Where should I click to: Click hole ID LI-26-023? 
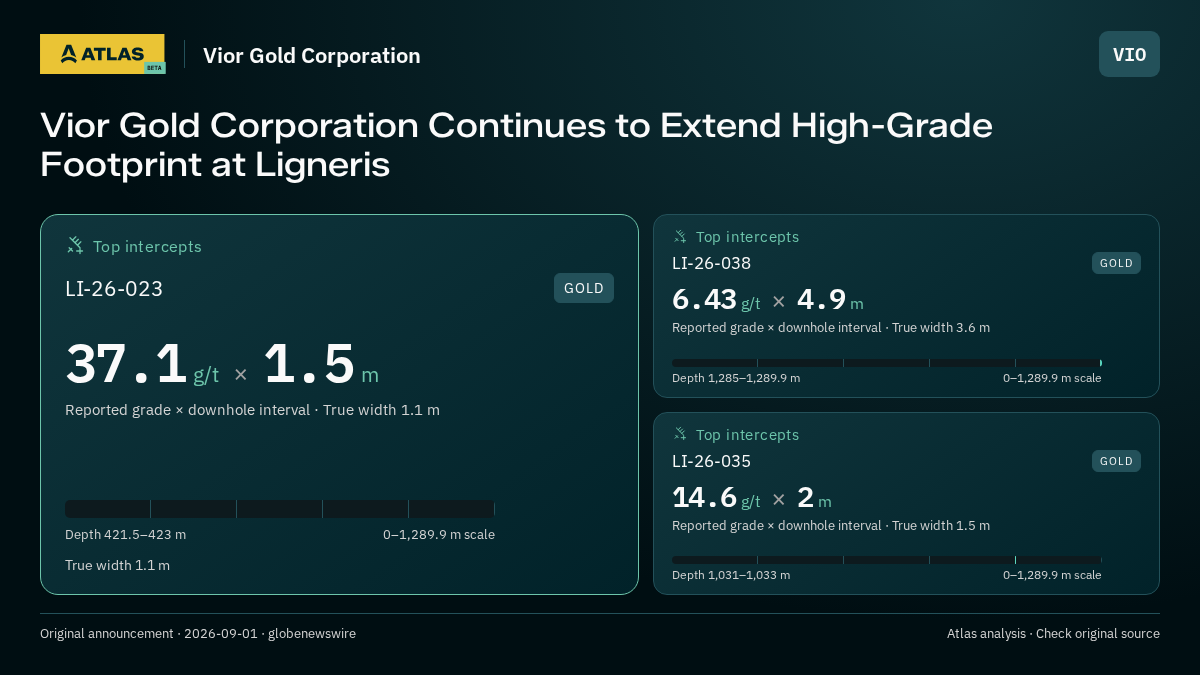114,289
